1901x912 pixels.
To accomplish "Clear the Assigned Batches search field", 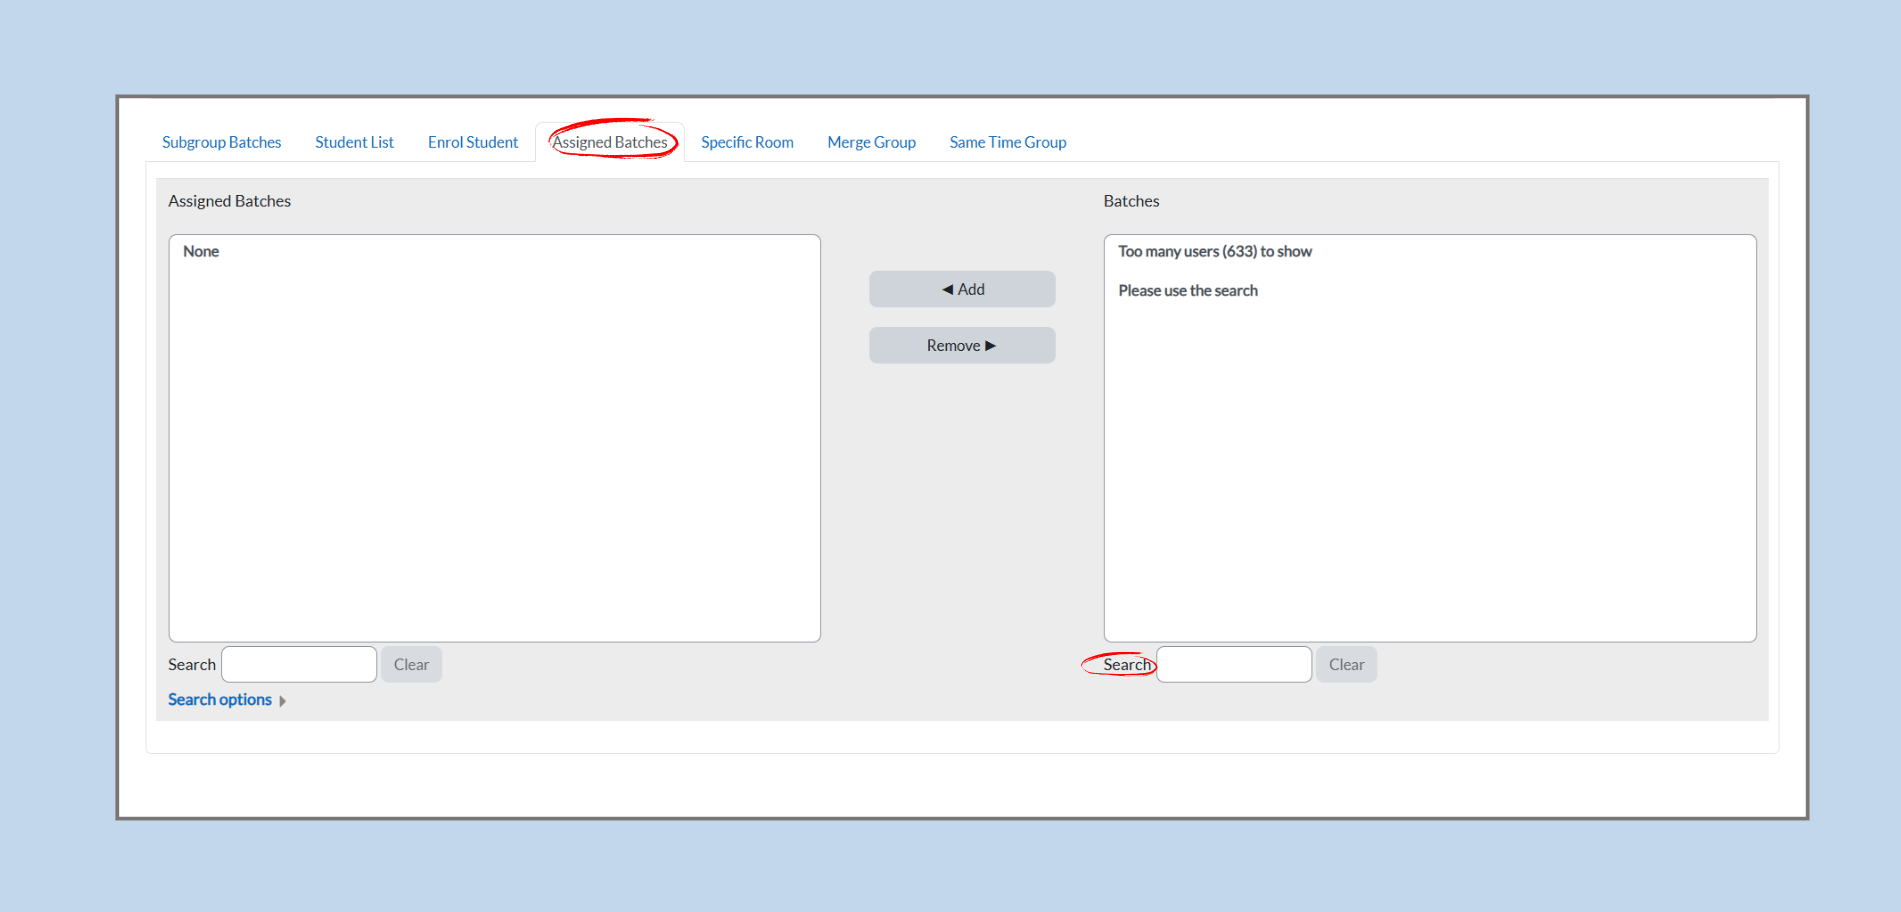I will coord(411,665).
